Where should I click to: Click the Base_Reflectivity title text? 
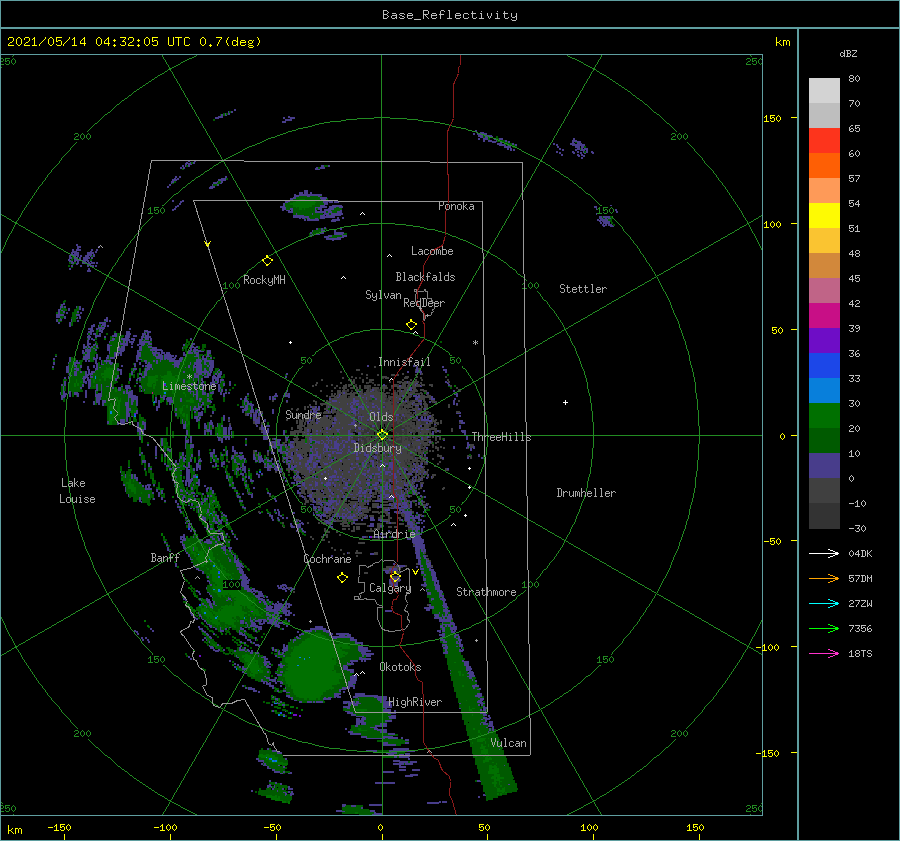click(449, 15)
